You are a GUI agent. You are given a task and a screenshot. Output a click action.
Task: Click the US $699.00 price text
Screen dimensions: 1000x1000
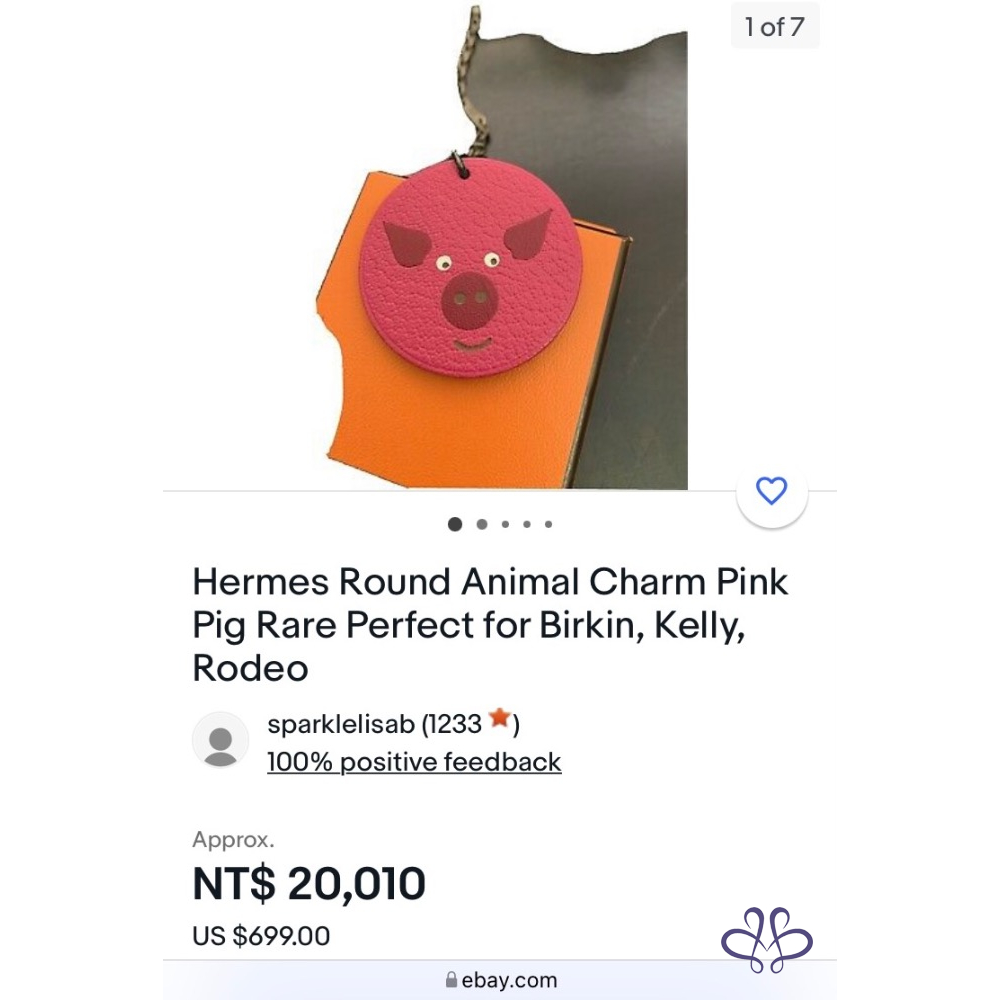[x=261, y=936]
